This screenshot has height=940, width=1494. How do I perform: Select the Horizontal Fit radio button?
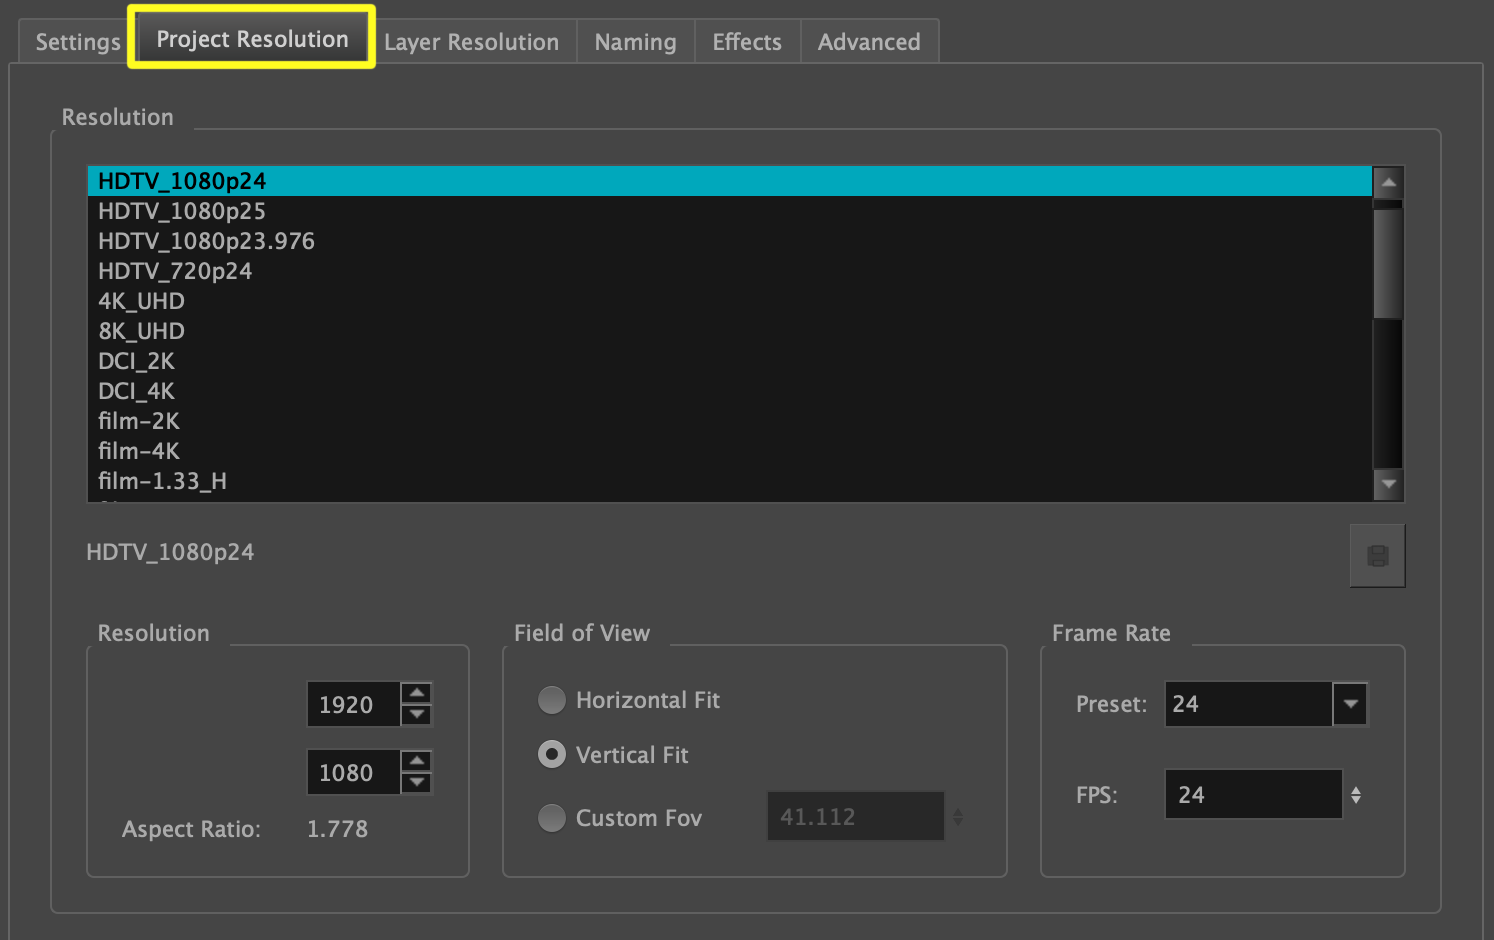(x=552, y=700)
